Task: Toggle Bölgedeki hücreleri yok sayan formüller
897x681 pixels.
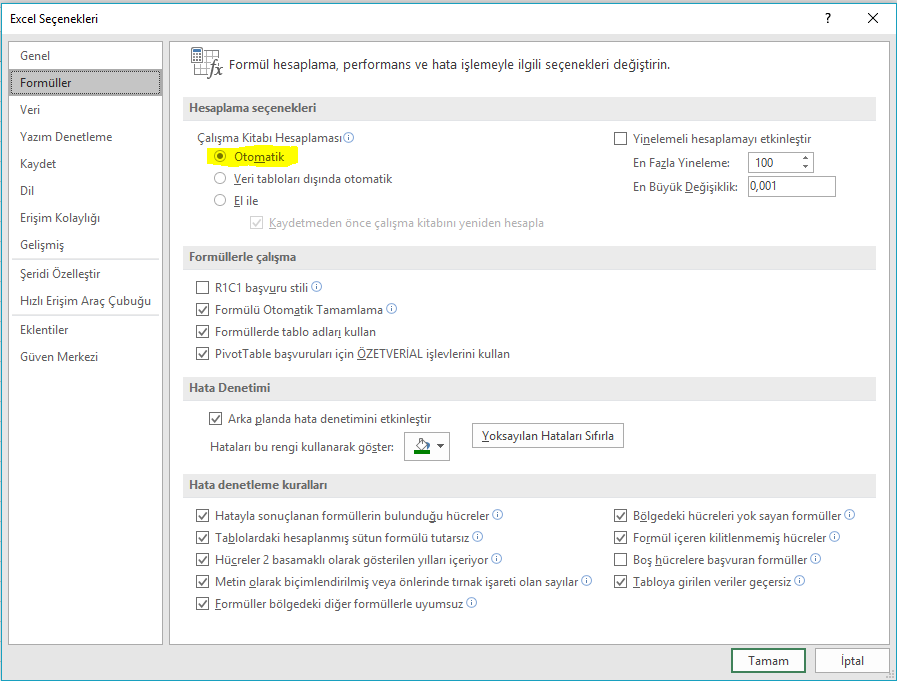Action: 620,516
